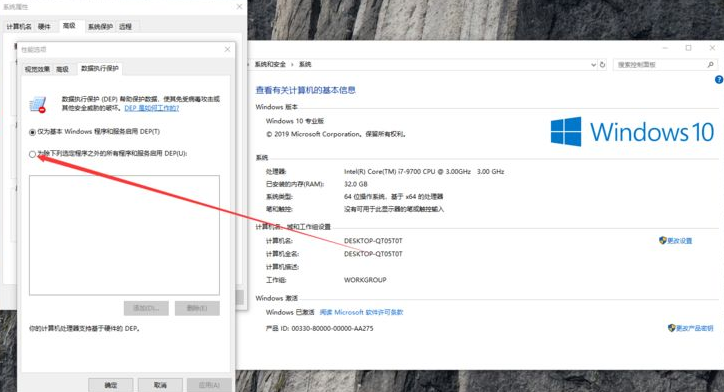Switch to the 高级 tab in Performance Options
The width and height of the screenshot is (724, 392).
(x=62, y=69)
